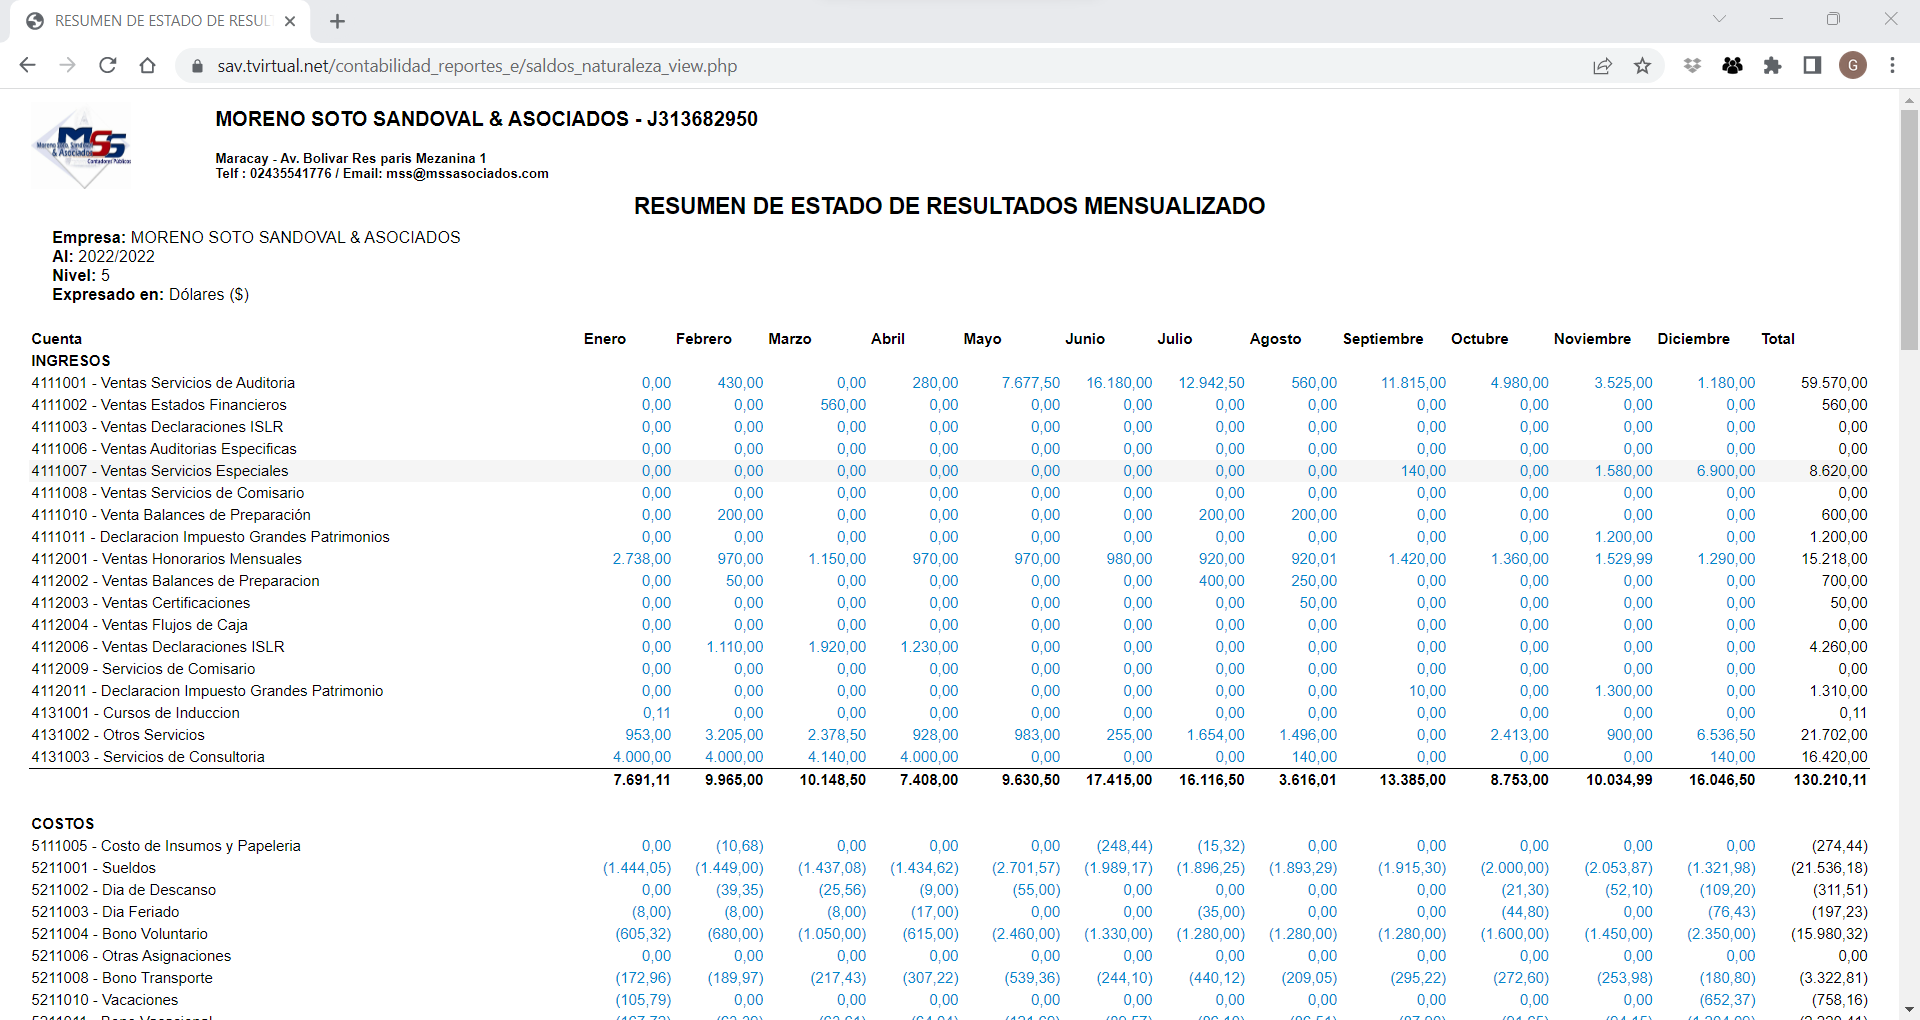Open Marzo 560,00 for Estados Financieros
Screen dimensions: 1920x1020
tap(843, 405)
